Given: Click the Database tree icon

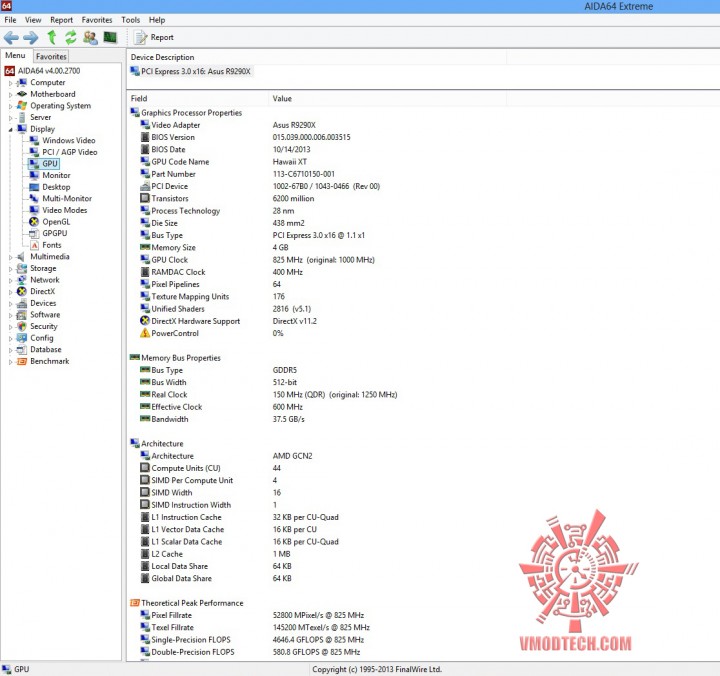Looking at the screenshot, I should [22, 349].
